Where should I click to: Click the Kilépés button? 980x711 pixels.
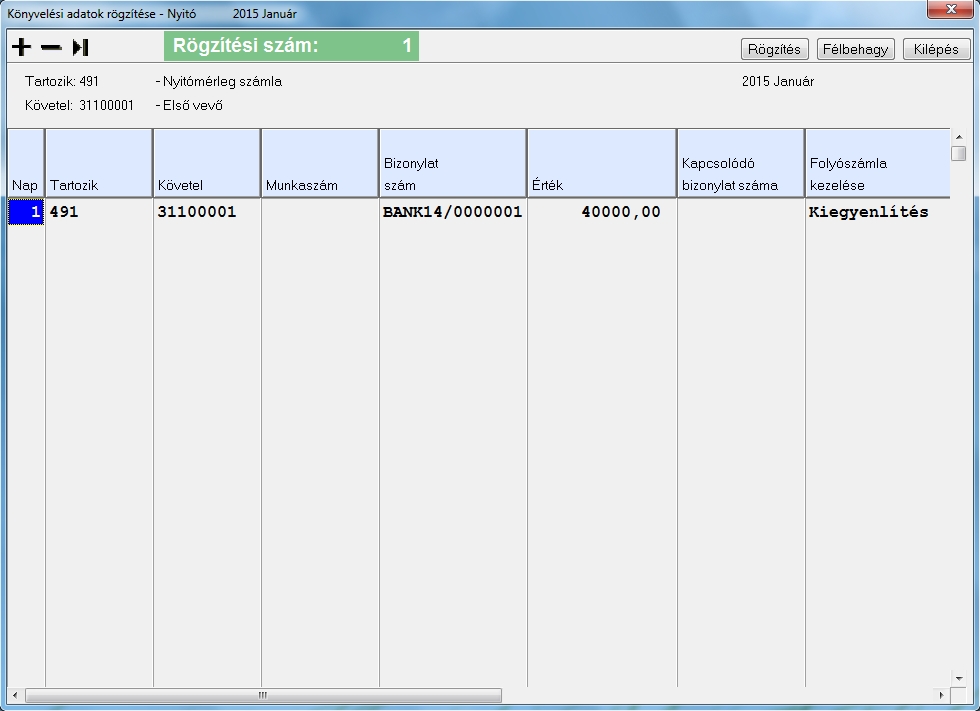[x=936, y=49]
